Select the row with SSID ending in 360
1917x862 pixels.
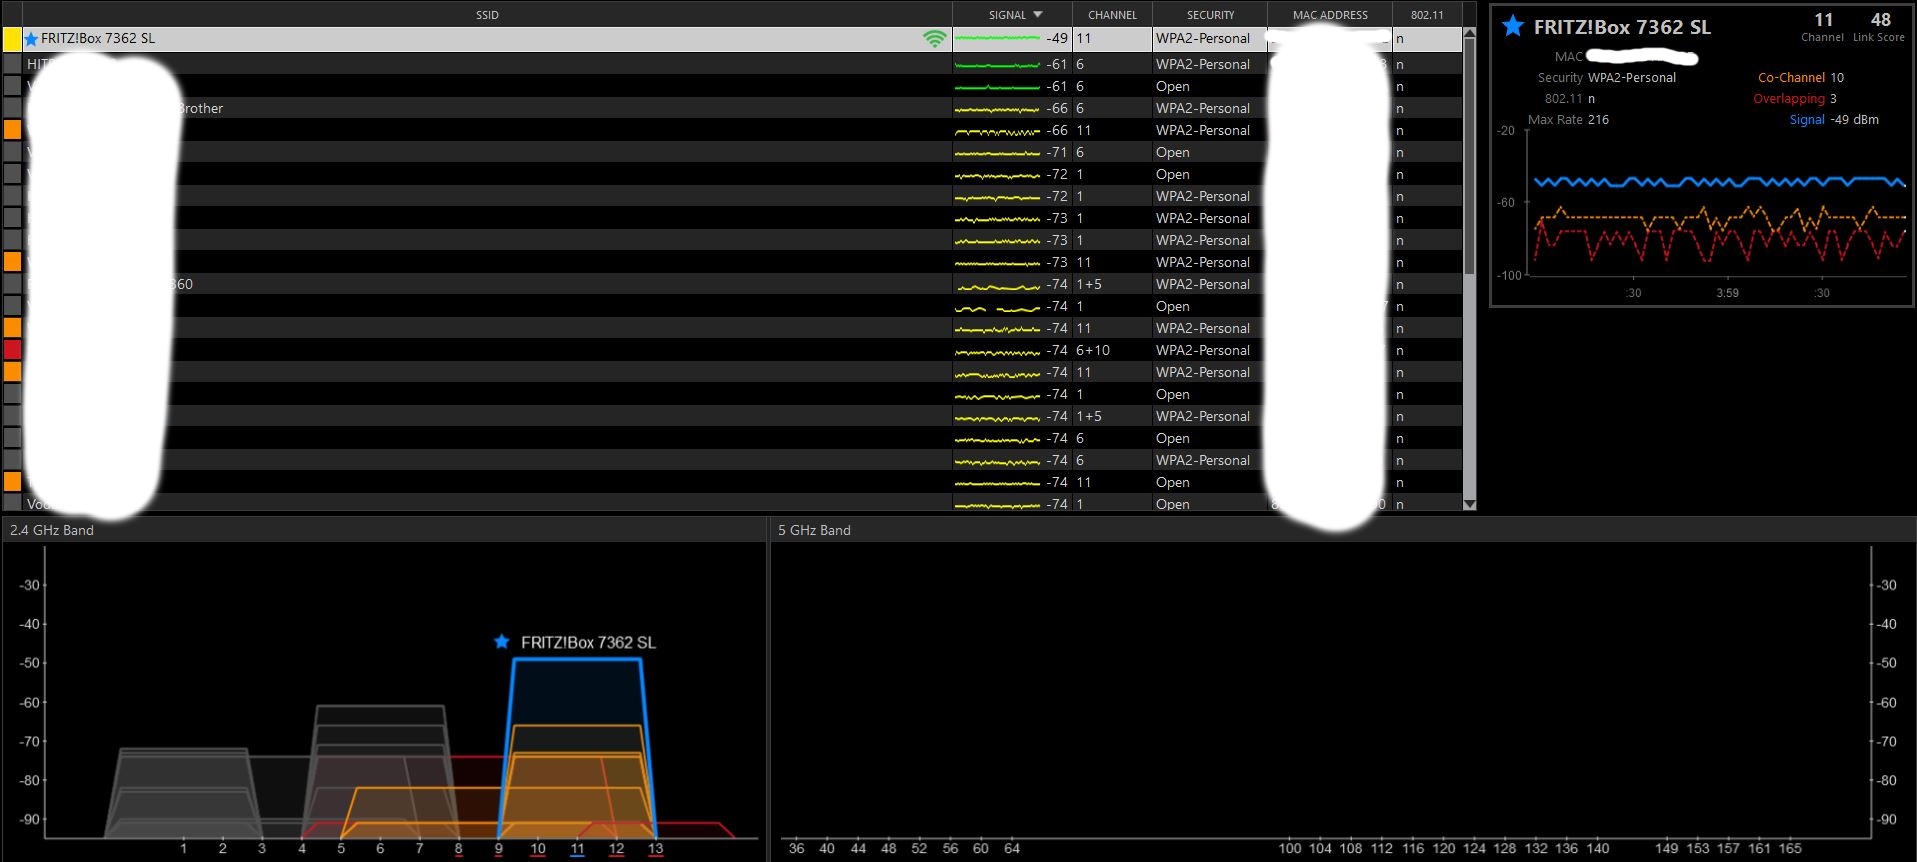coord(732,284)
